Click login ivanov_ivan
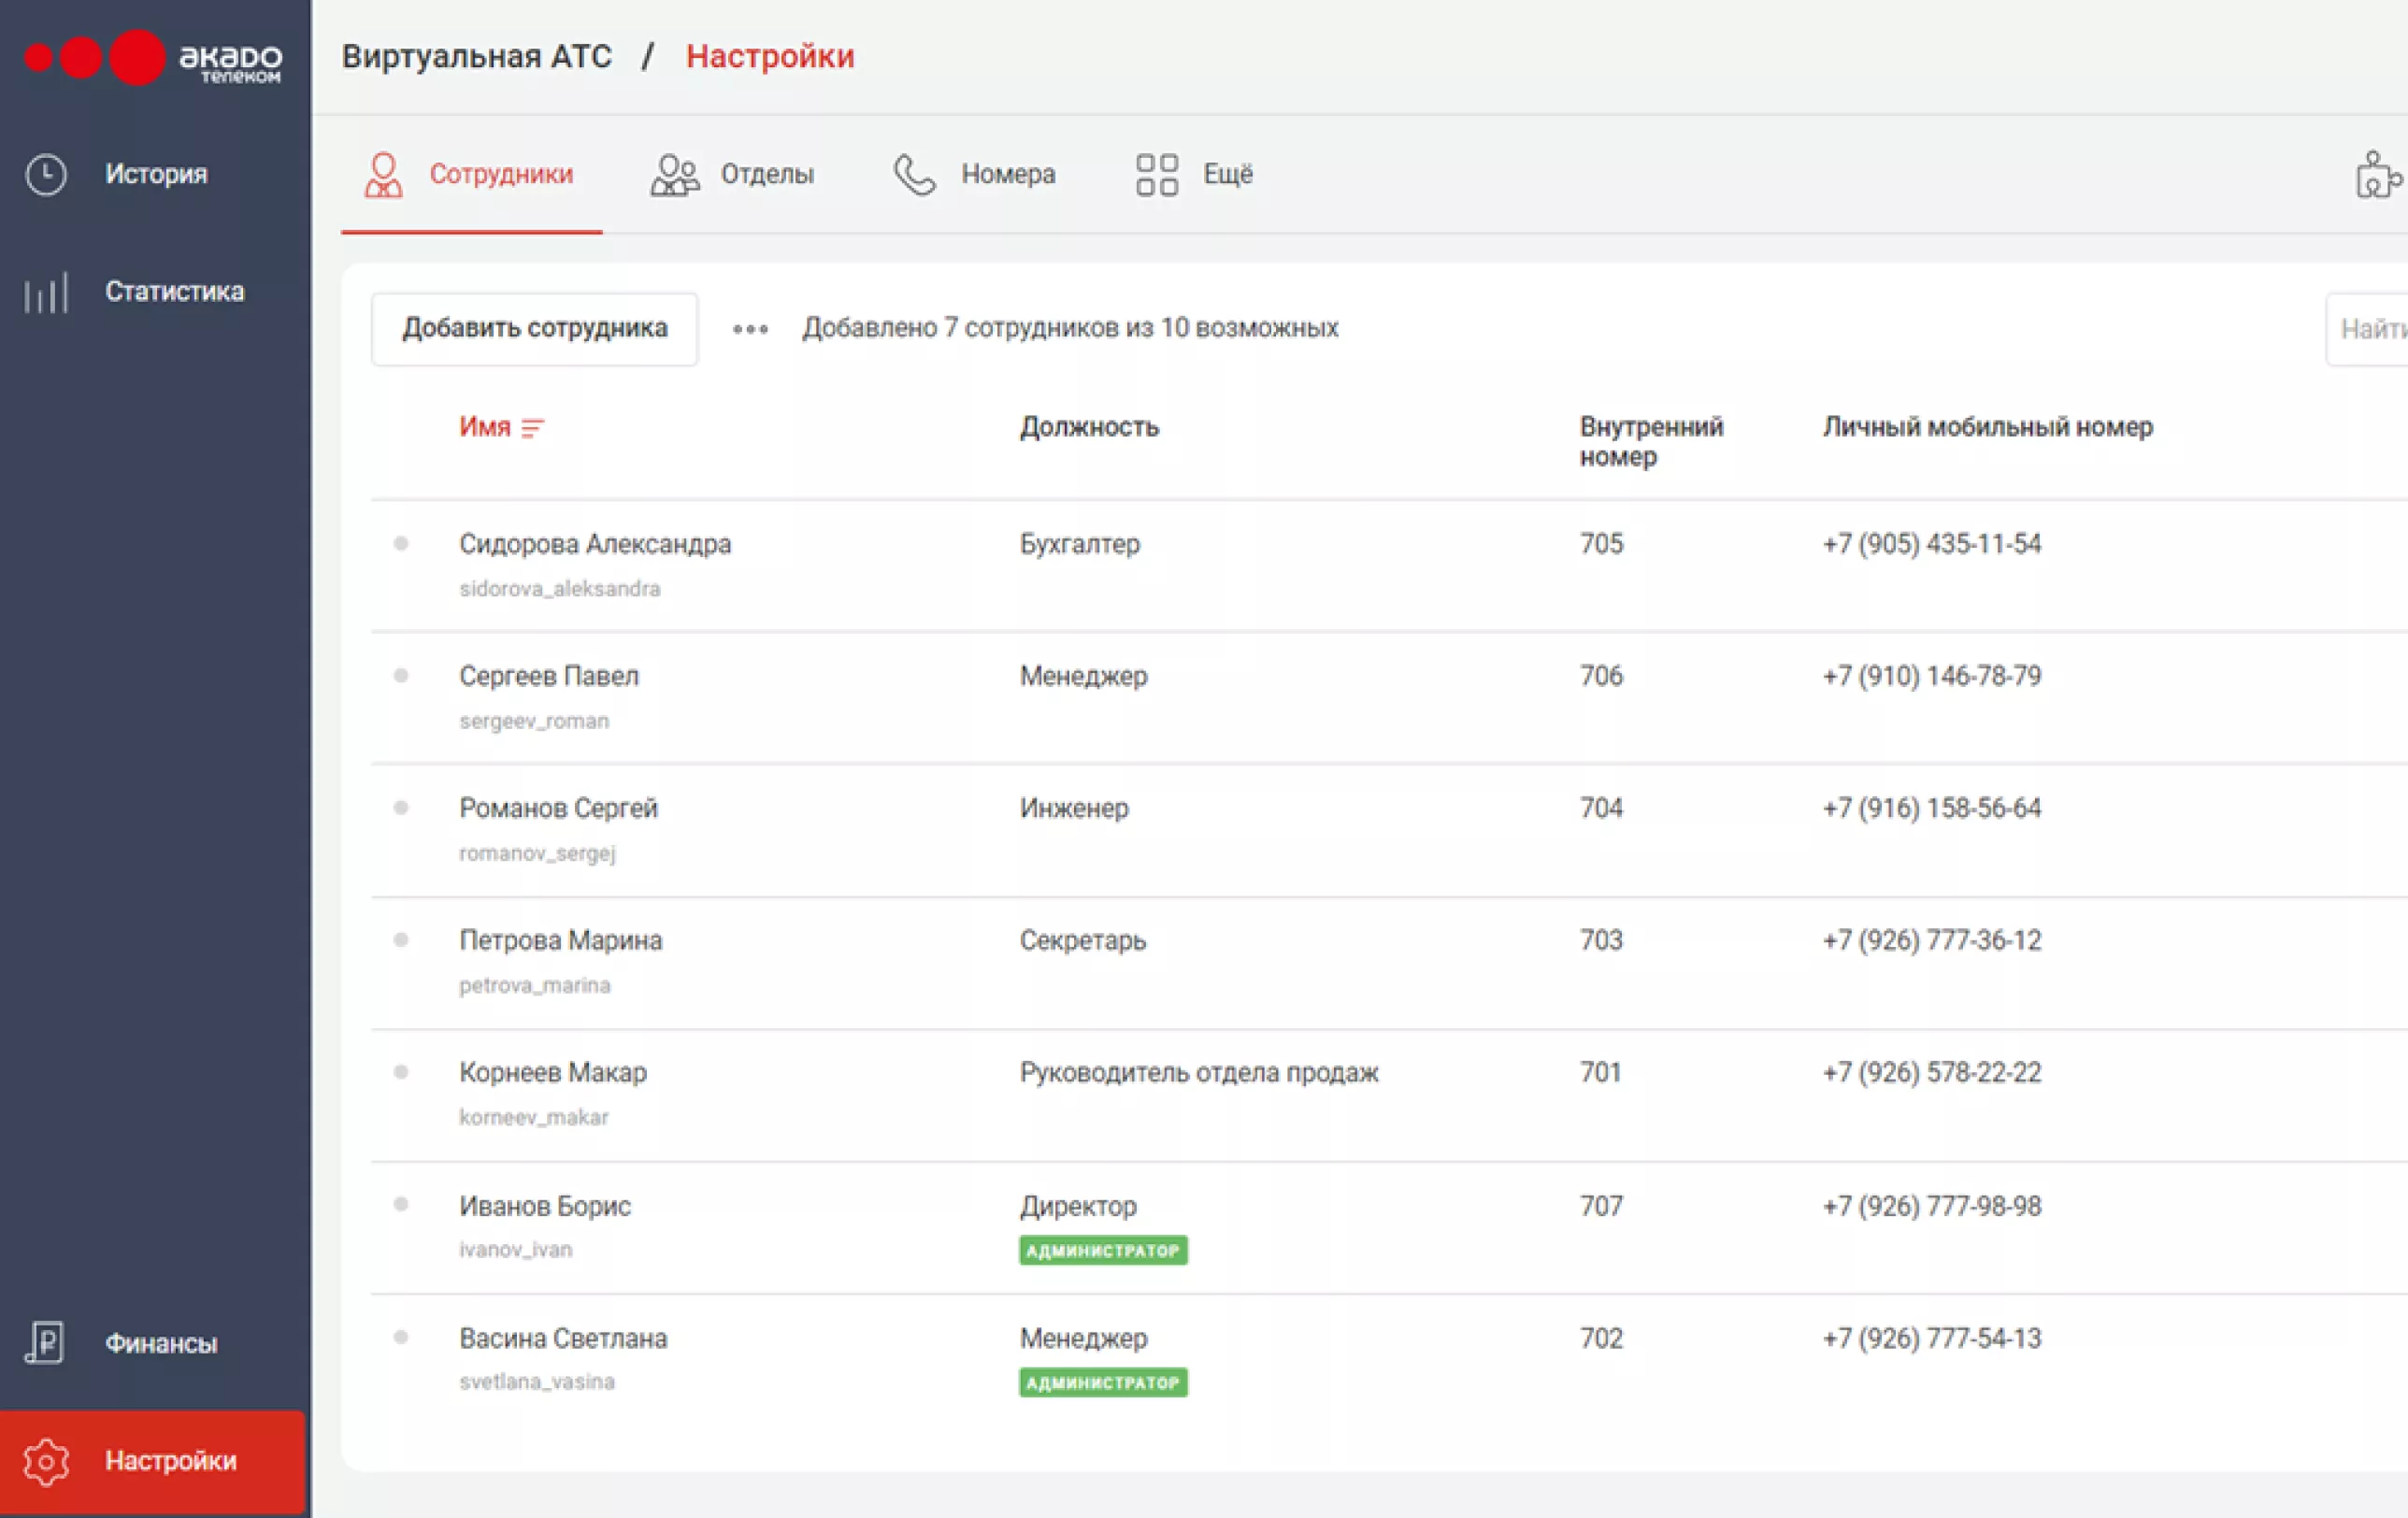This screenshot has width=2408, height=1518. (516, 1249)
